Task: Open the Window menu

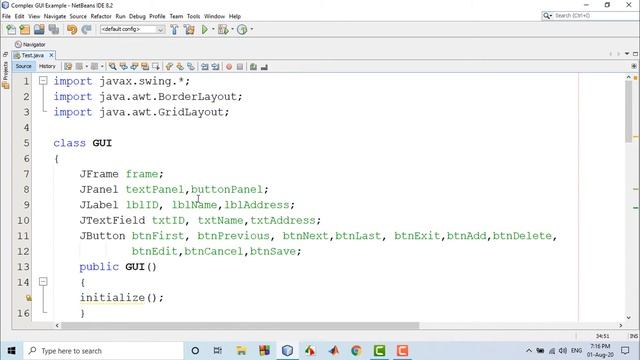Action: pyautogui.click(x=214, y=16)
